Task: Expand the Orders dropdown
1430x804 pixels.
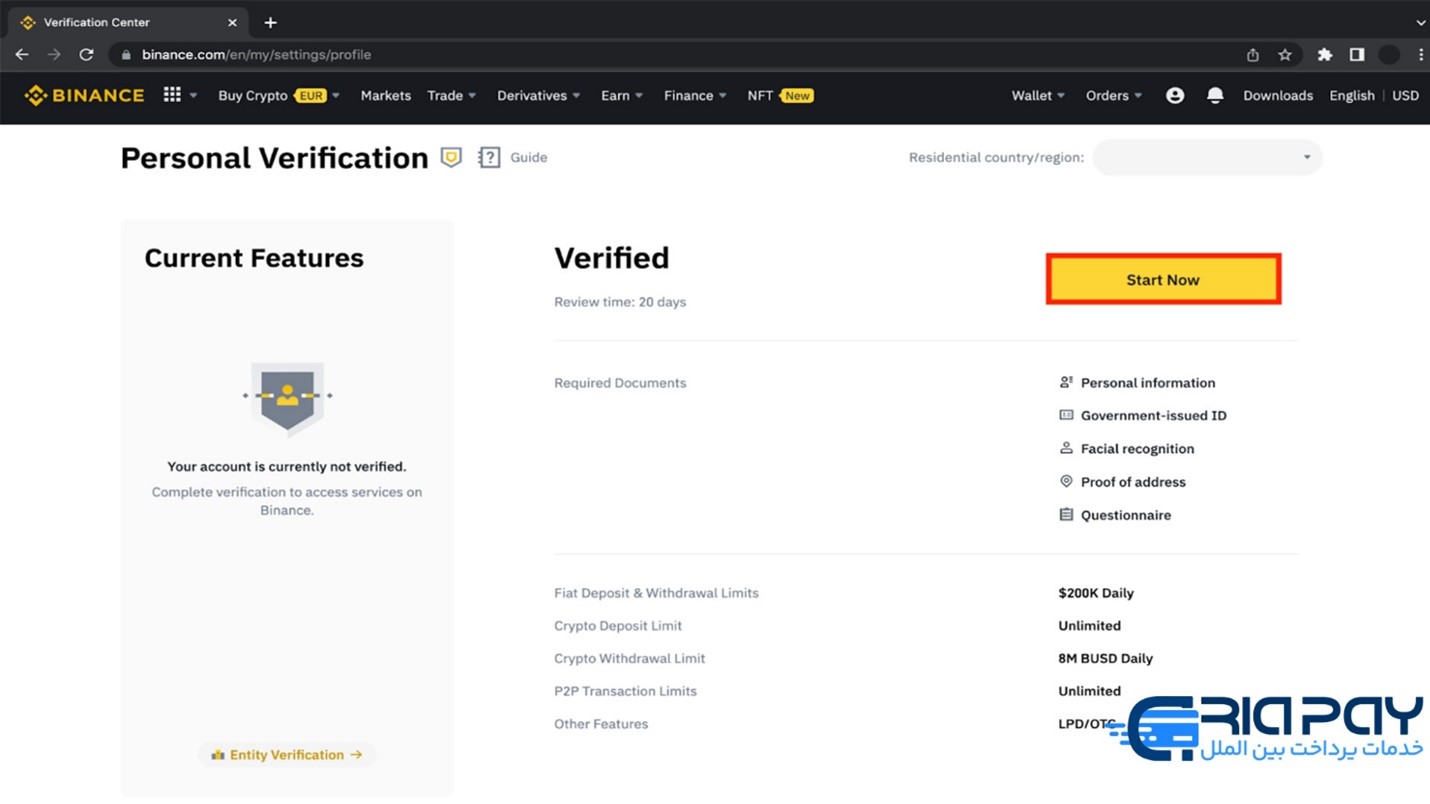Action: [x=1114, y=95]
